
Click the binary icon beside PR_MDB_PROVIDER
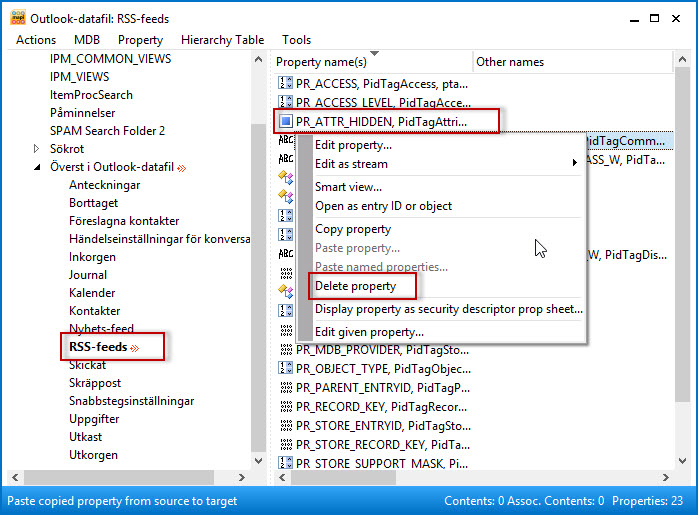pos(286,350)
